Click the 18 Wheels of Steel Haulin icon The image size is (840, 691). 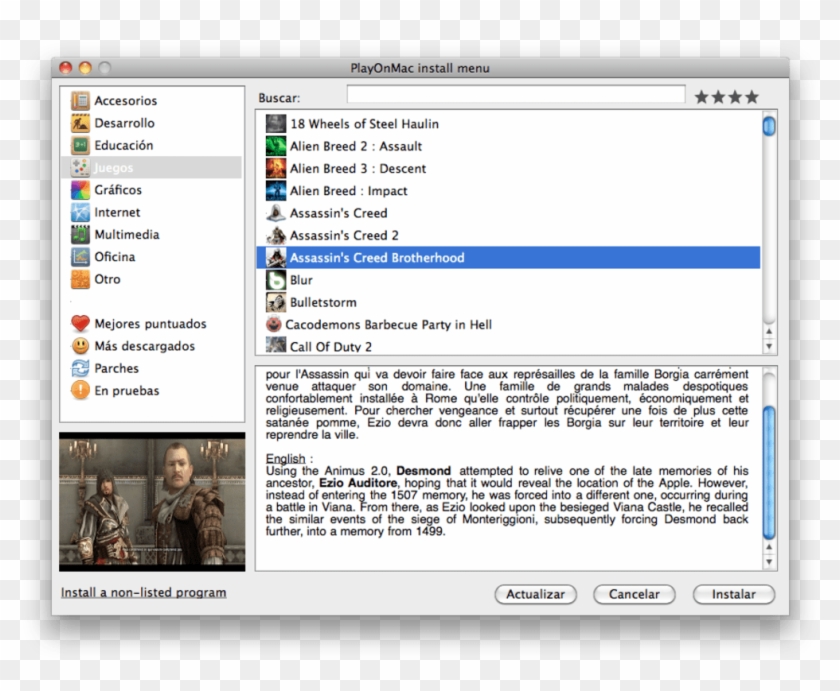pyautogui.click(x=276, y=124)
